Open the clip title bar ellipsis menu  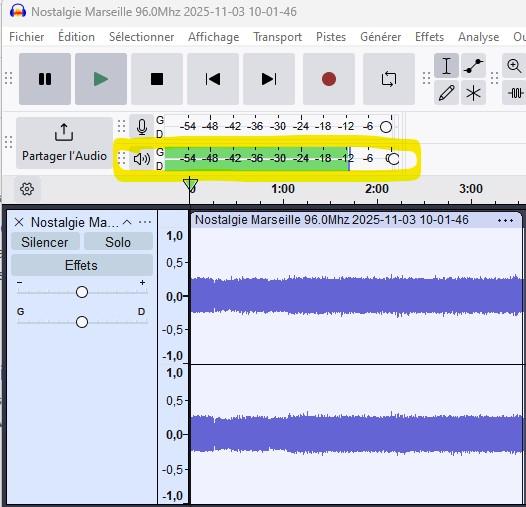(x=506, y=220)
